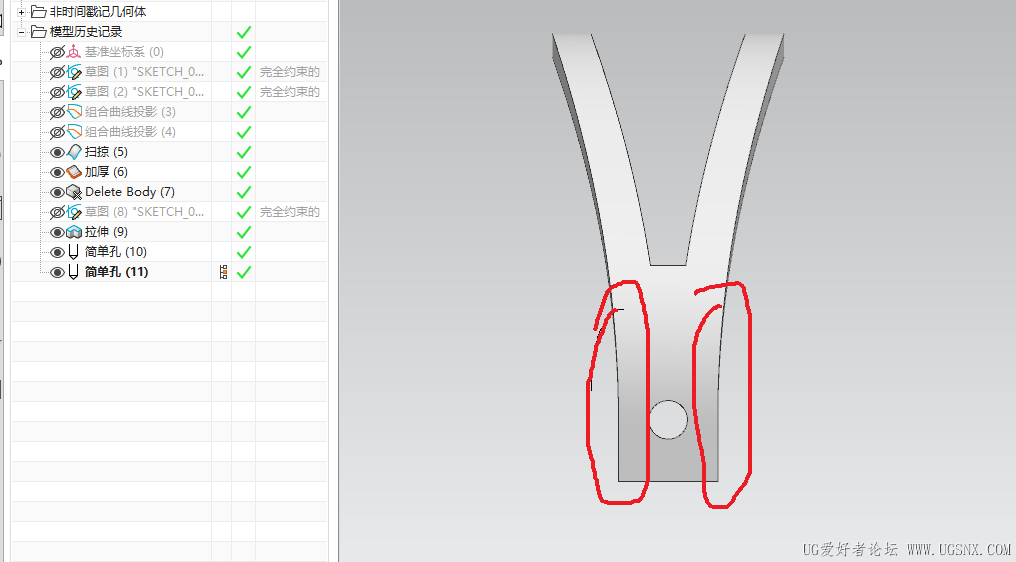The image size is (1016, 562).
Task: Hide the 拉伸 (9) feature
Action: tap(57, 232)
